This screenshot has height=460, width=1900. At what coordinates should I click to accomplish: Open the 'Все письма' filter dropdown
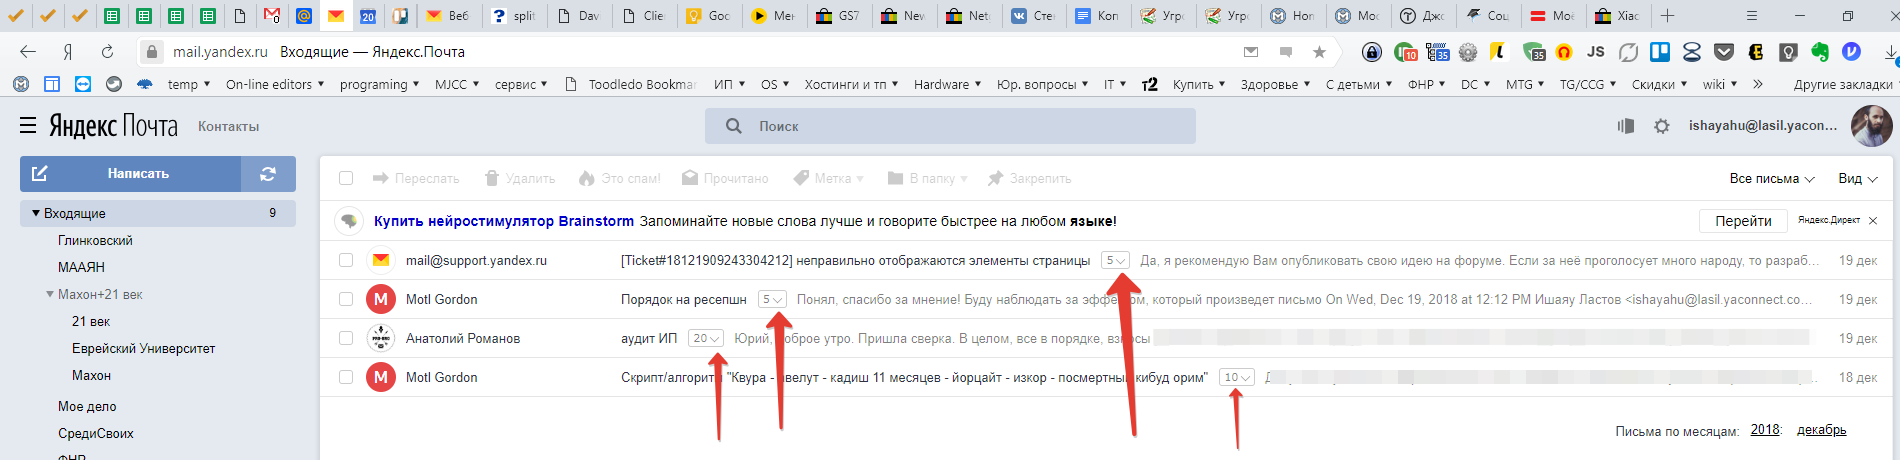1772,178
